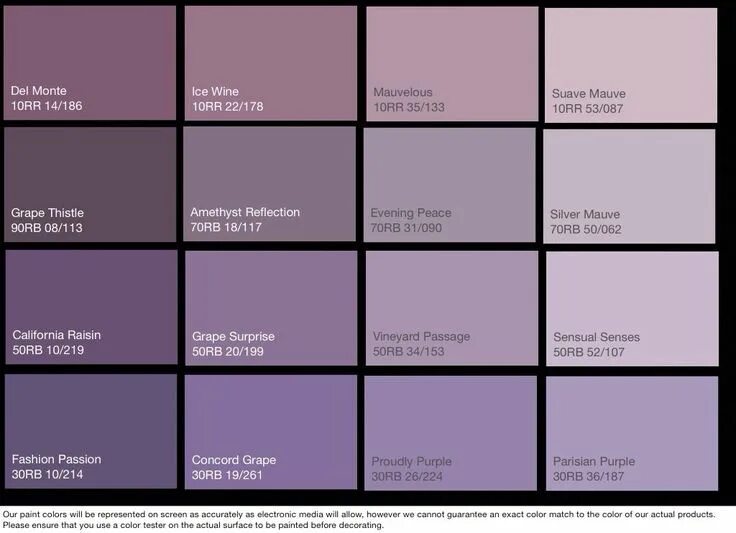This screenshot has height=533, width=736.
Task: Click the disclaimer line starting "Please ensure"
Action: (193, 525)
